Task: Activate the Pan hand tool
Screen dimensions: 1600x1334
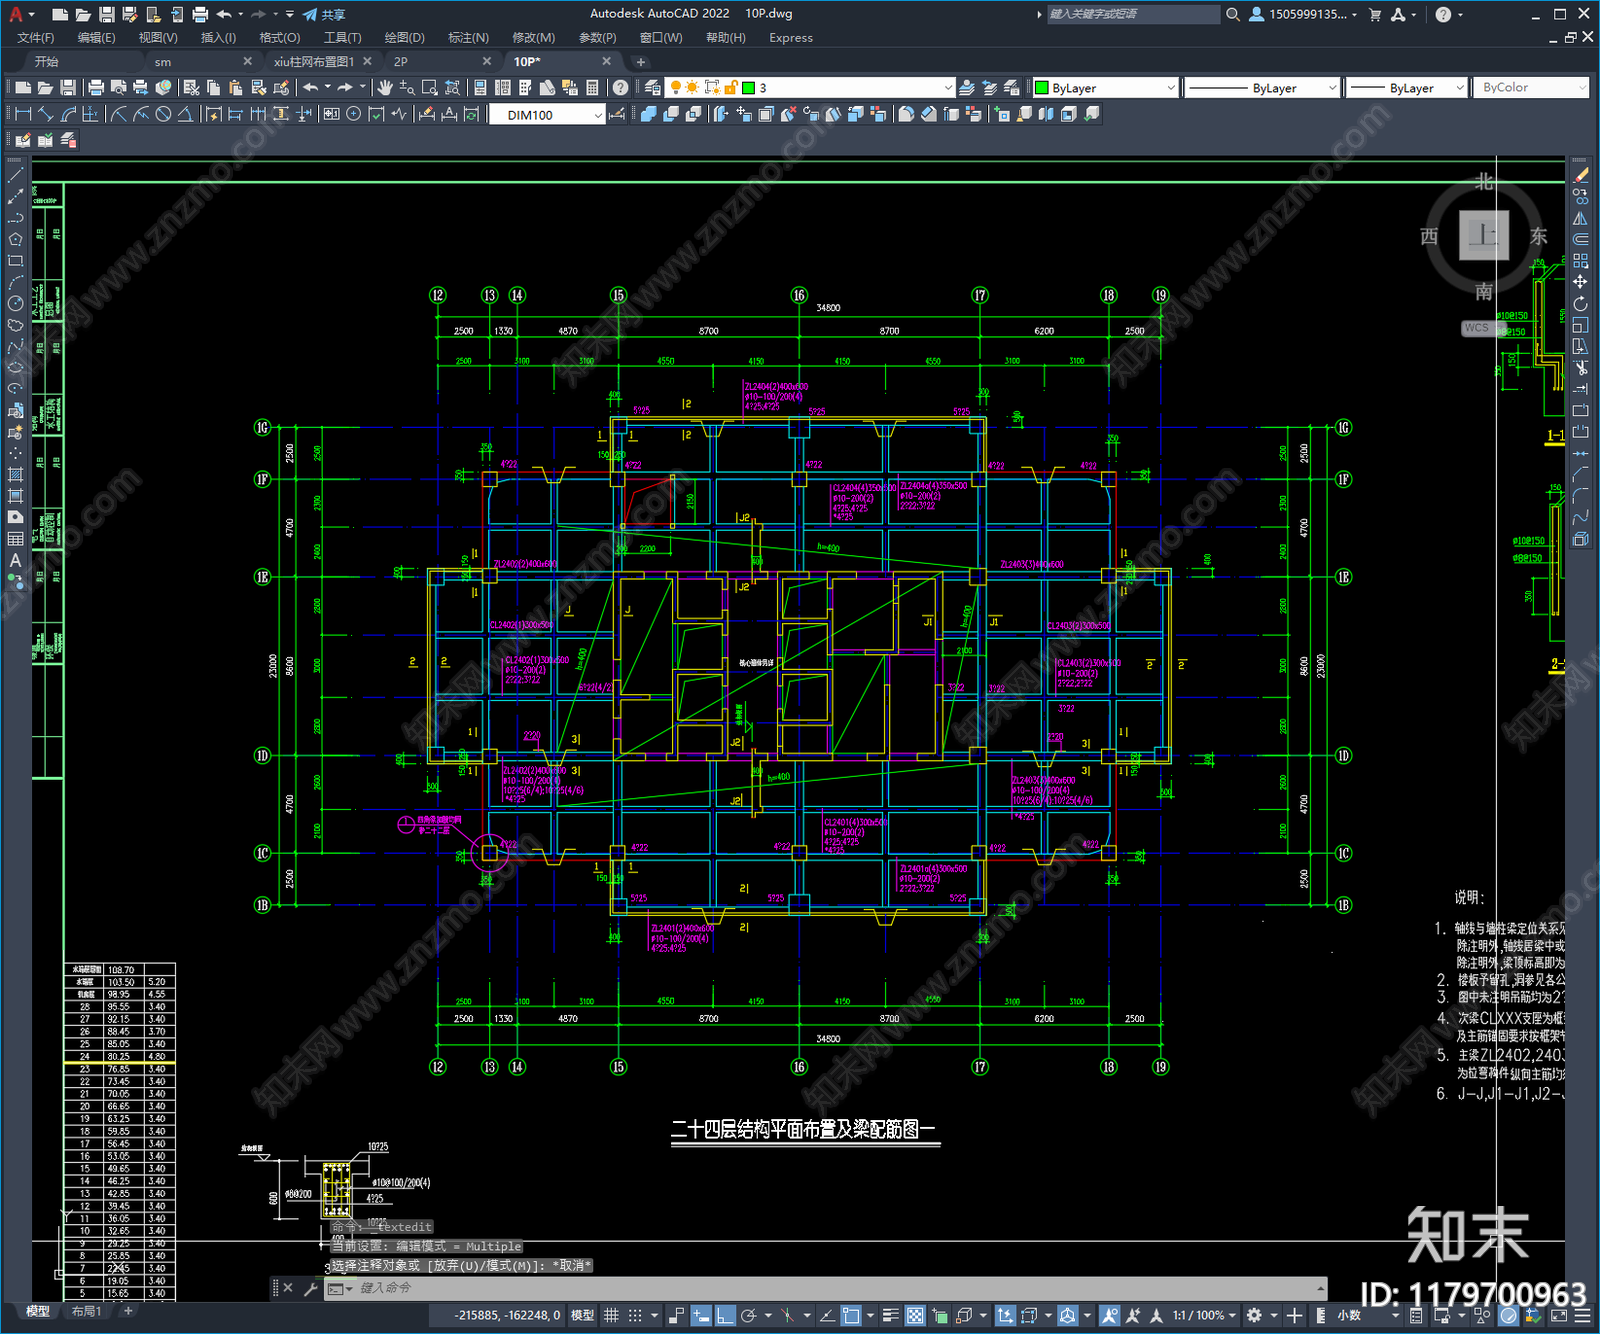Action: [385, 88]
